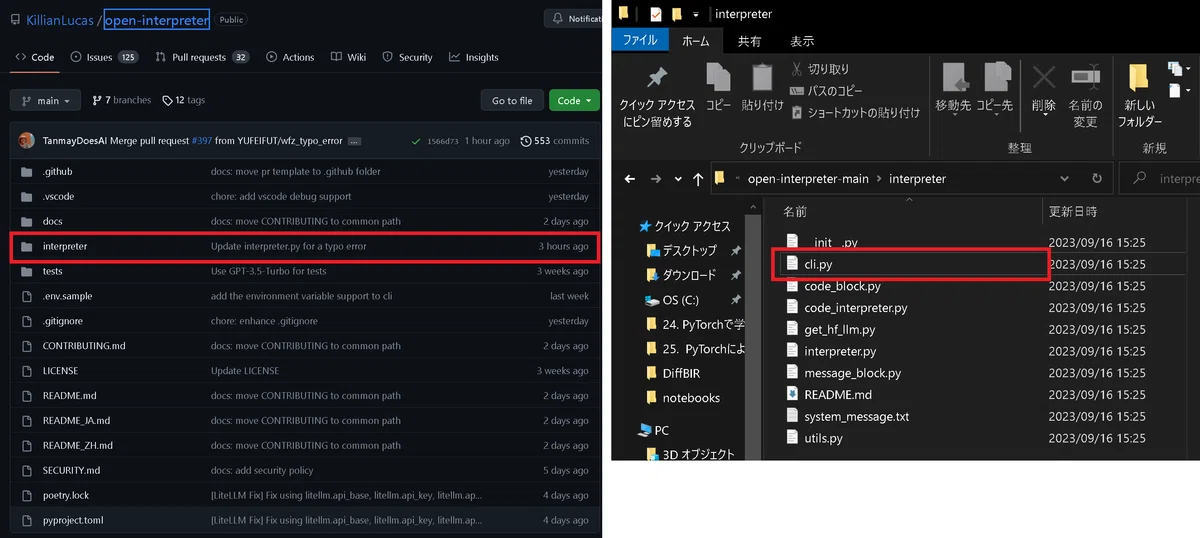Open the CONTRIBUTING.md file
Screen dimensions: 1200x538
(84, 346)
